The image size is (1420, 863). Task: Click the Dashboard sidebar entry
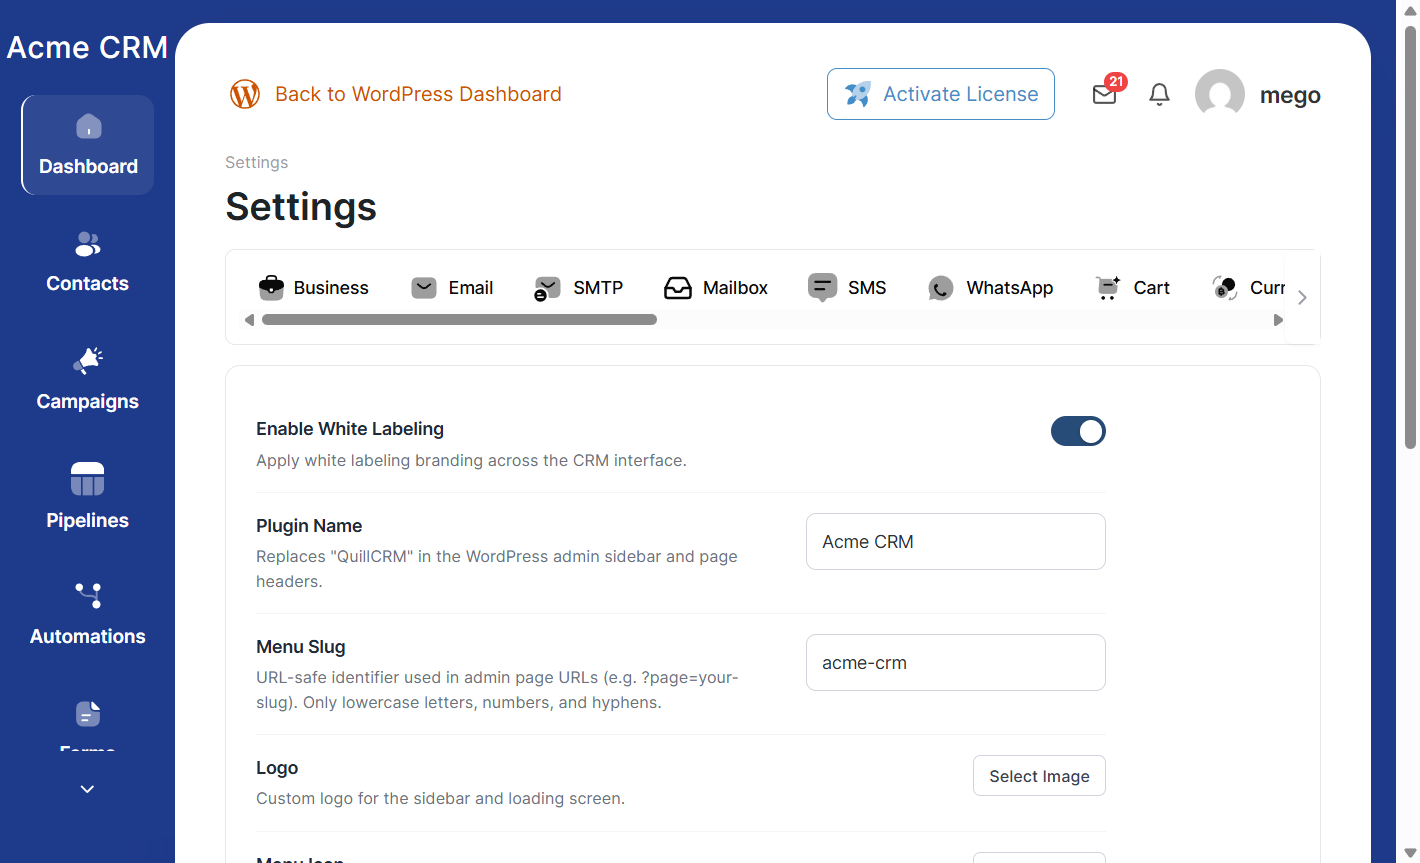pyautogui.click(x=87, y=144)
